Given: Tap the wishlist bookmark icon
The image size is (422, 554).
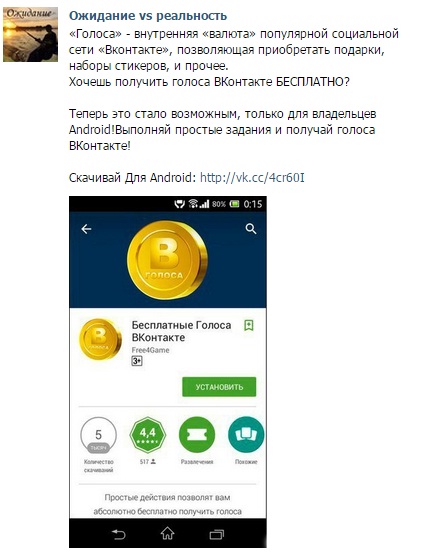Looking at the screenshot, I should pyautogui.click(x=249, y=325).
